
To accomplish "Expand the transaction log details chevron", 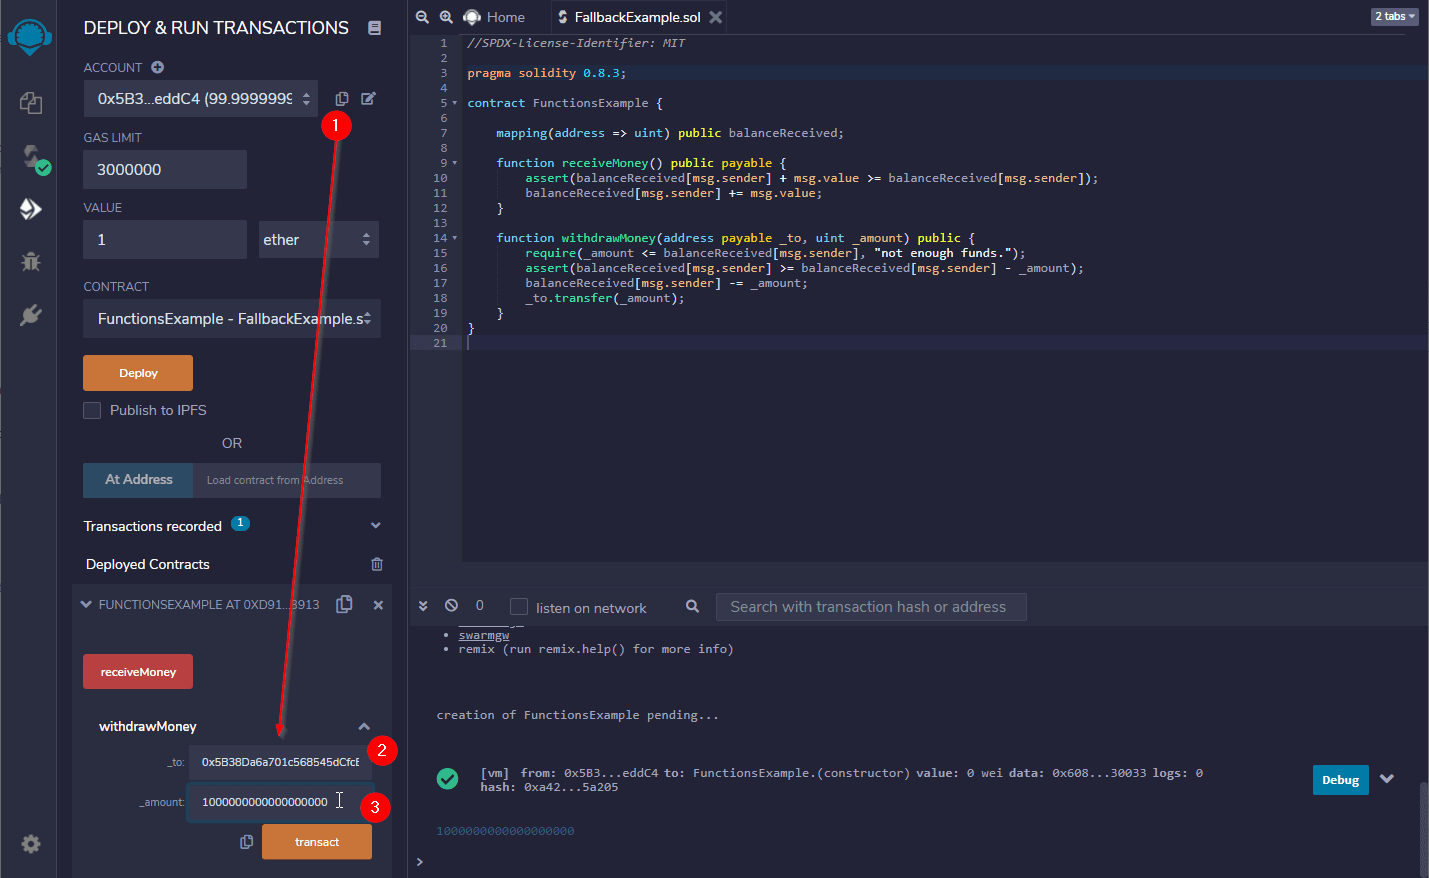I will (1387, 779).
